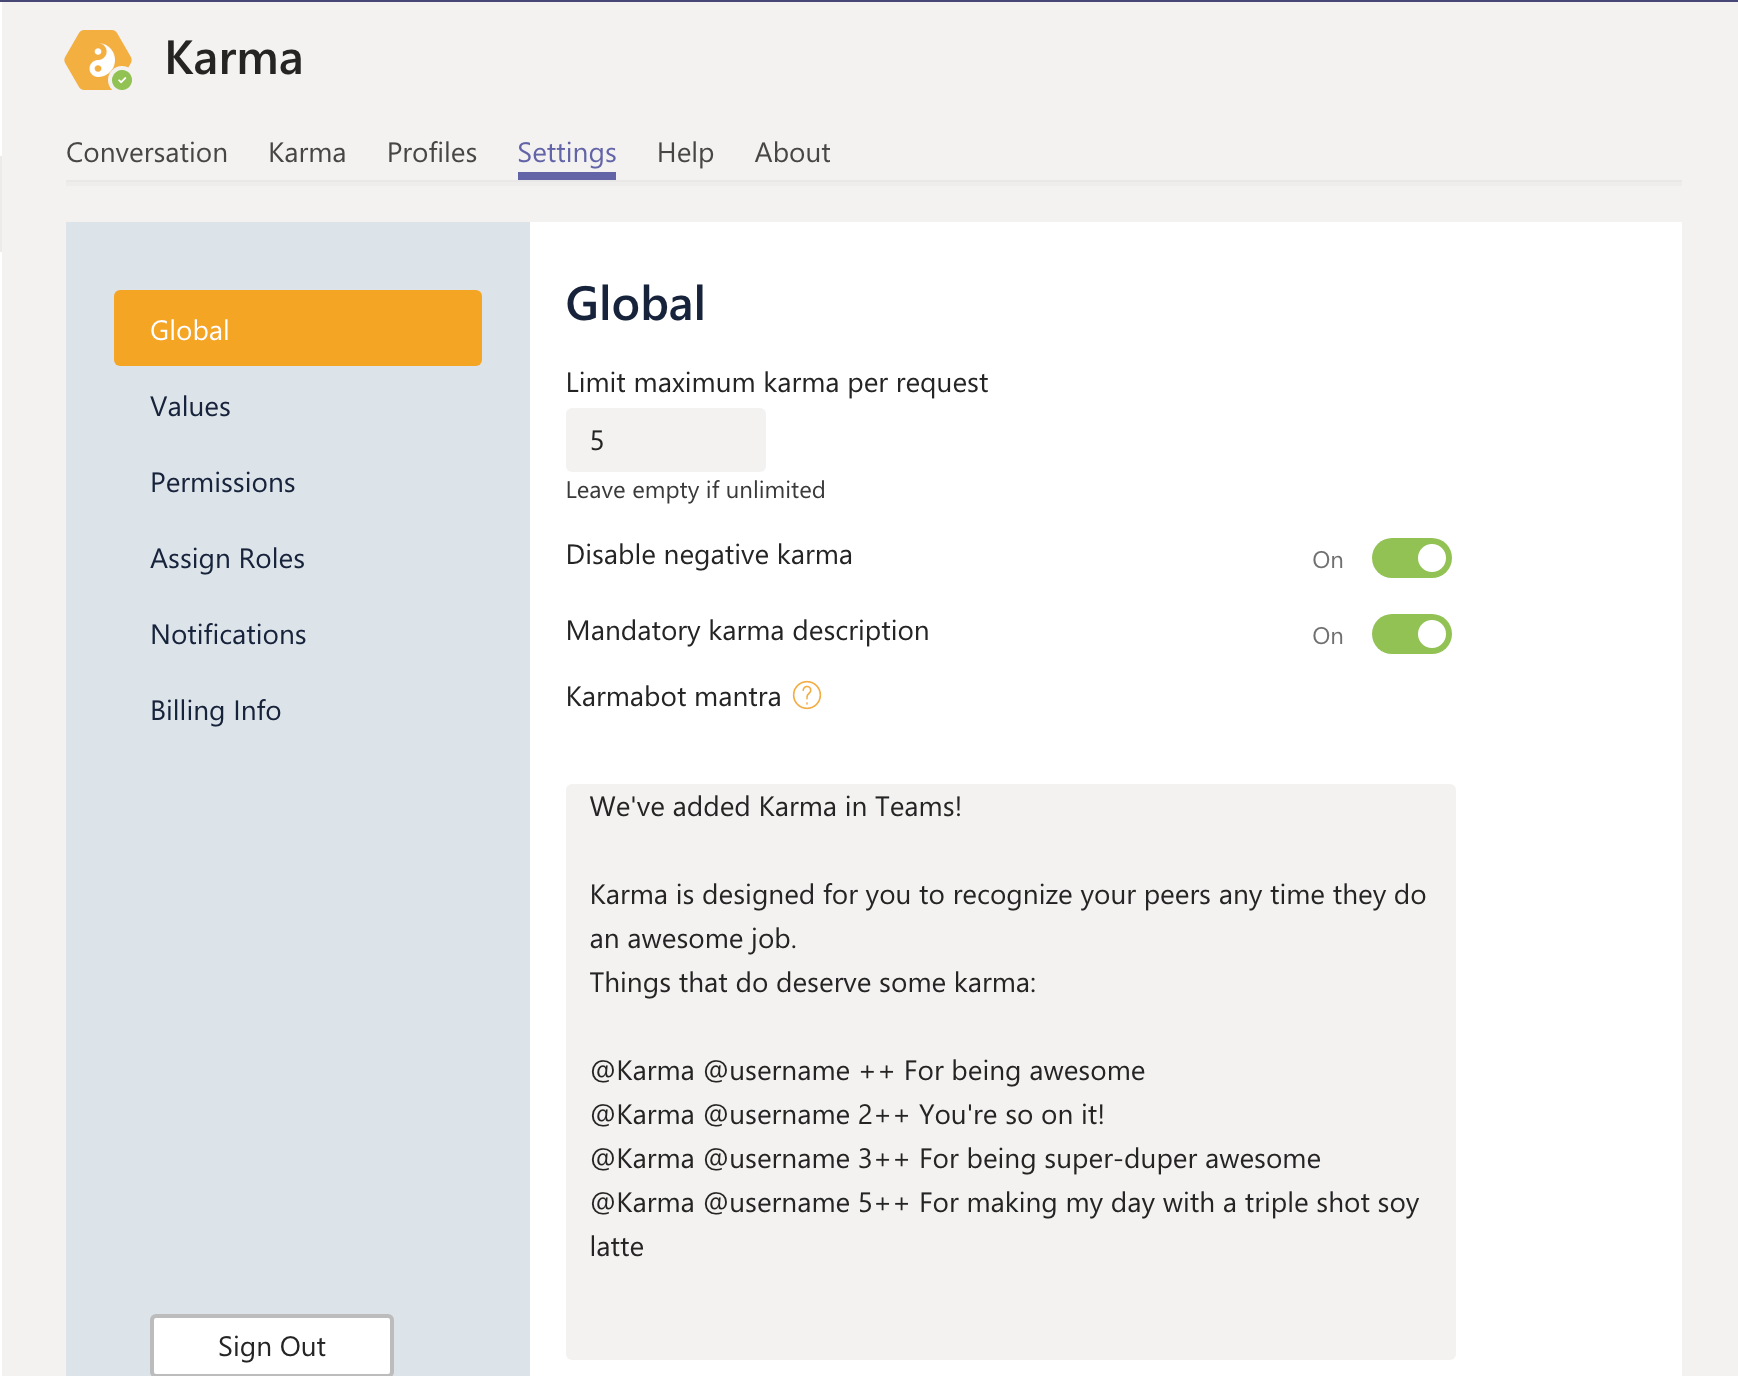Turn off mandatory karma description
The image size is (1738, 1376).
(1412, 634)
